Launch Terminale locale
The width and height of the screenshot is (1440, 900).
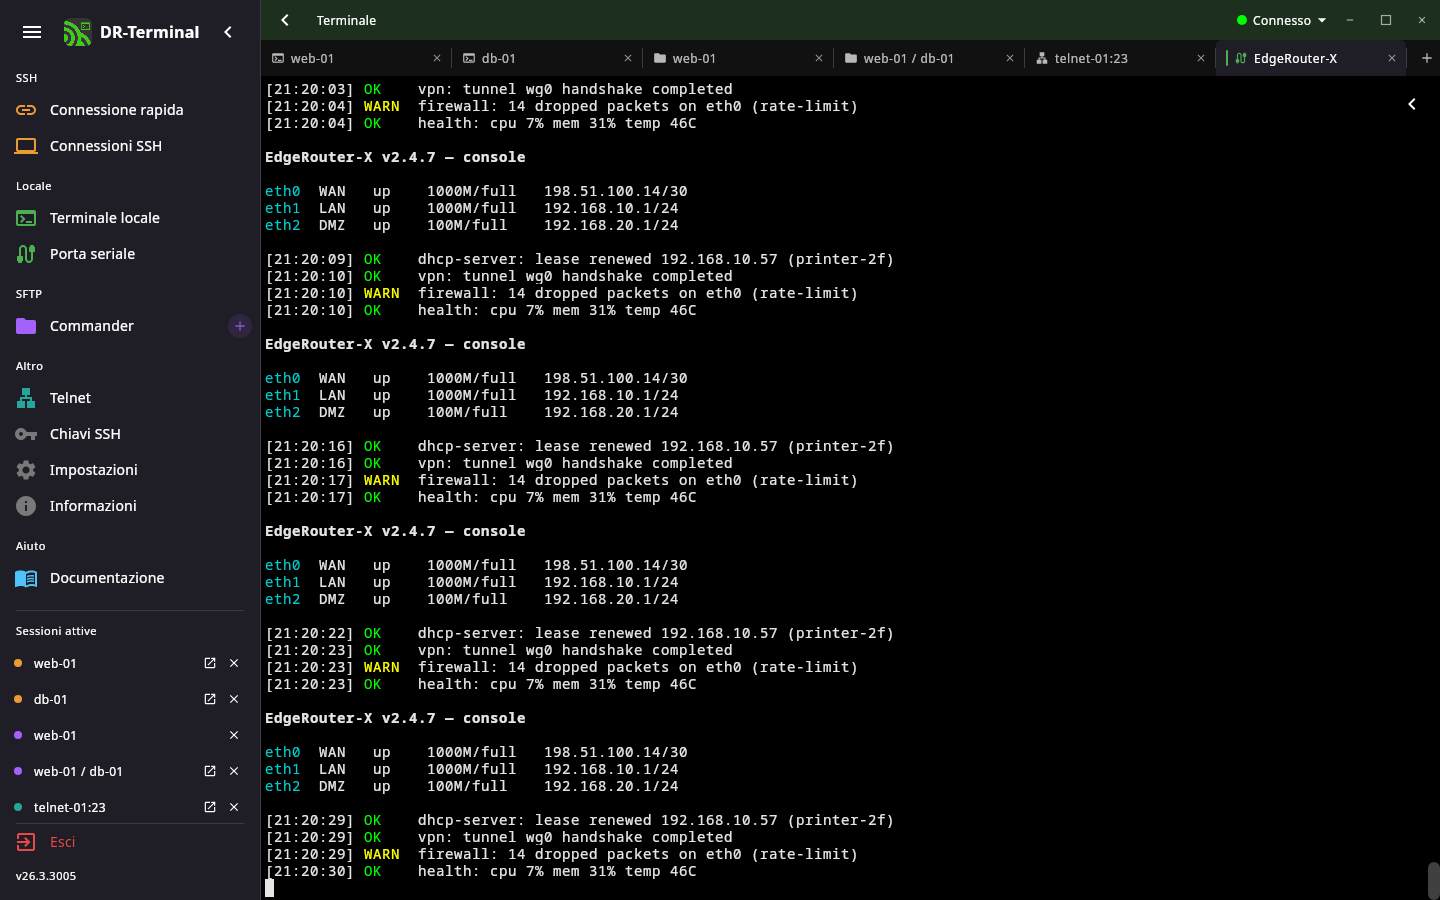(x=130, y=218)
